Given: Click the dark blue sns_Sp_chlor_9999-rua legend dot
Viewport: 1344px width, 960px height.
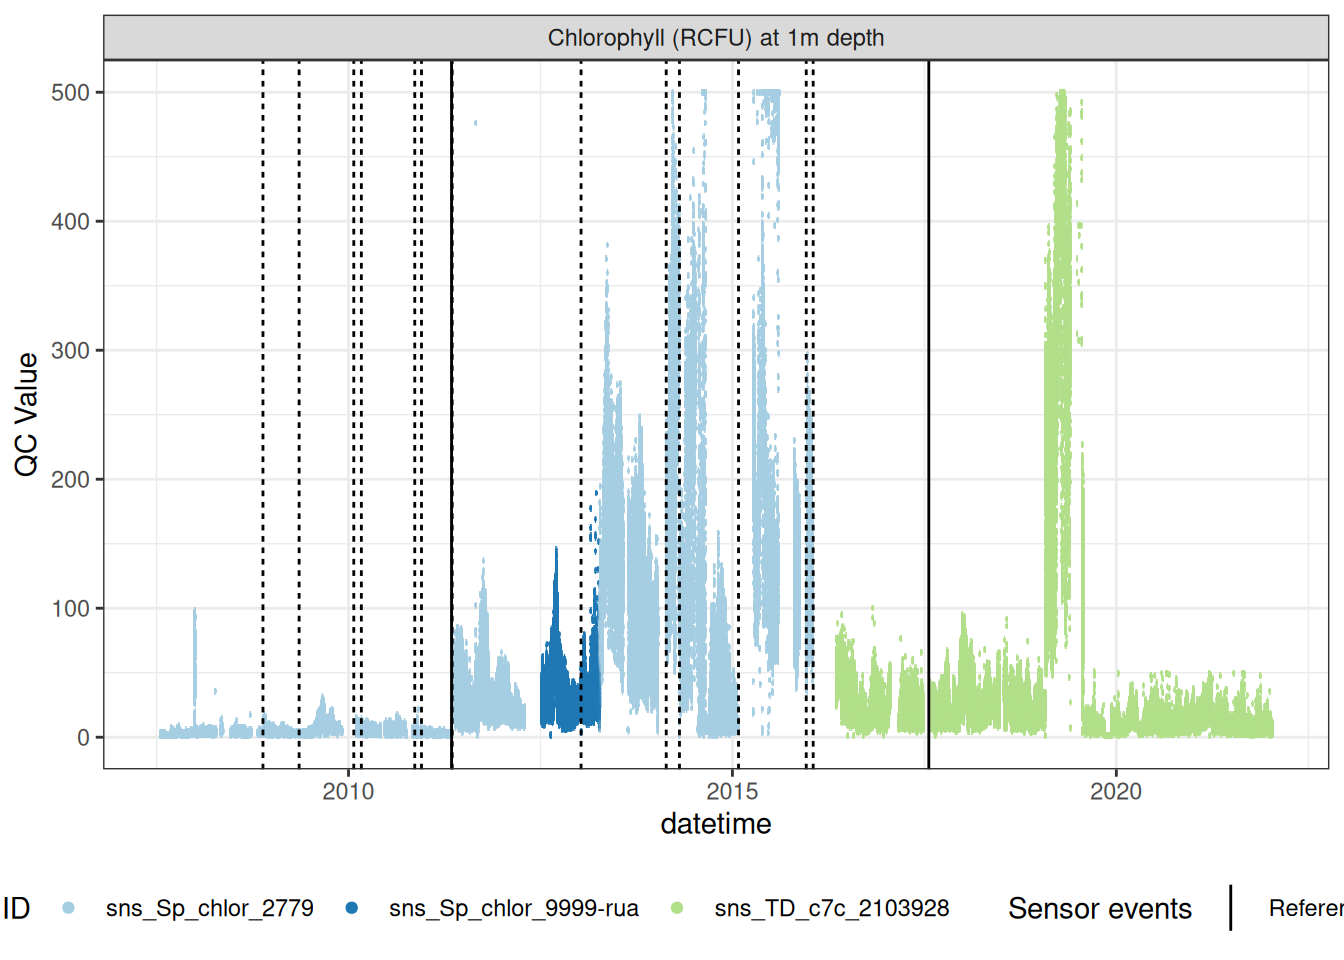Looking at the screenshot, I should click(351, 908).
